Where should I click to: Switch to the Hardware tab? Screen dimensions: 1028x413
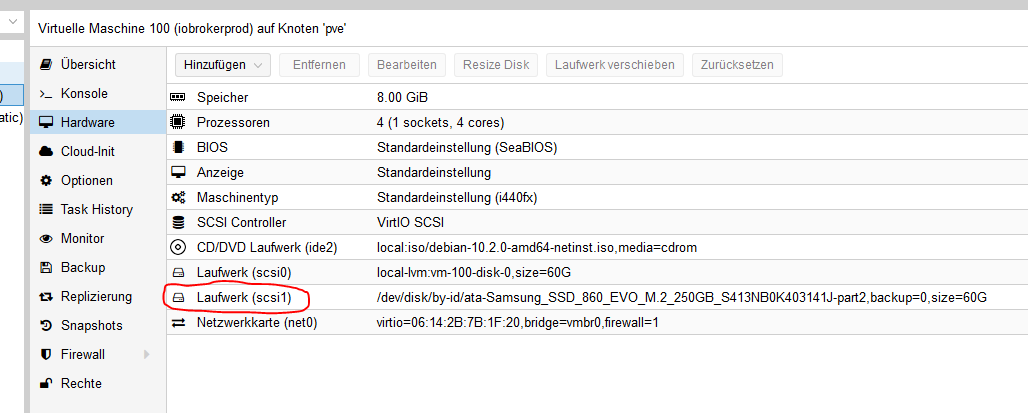98,123
